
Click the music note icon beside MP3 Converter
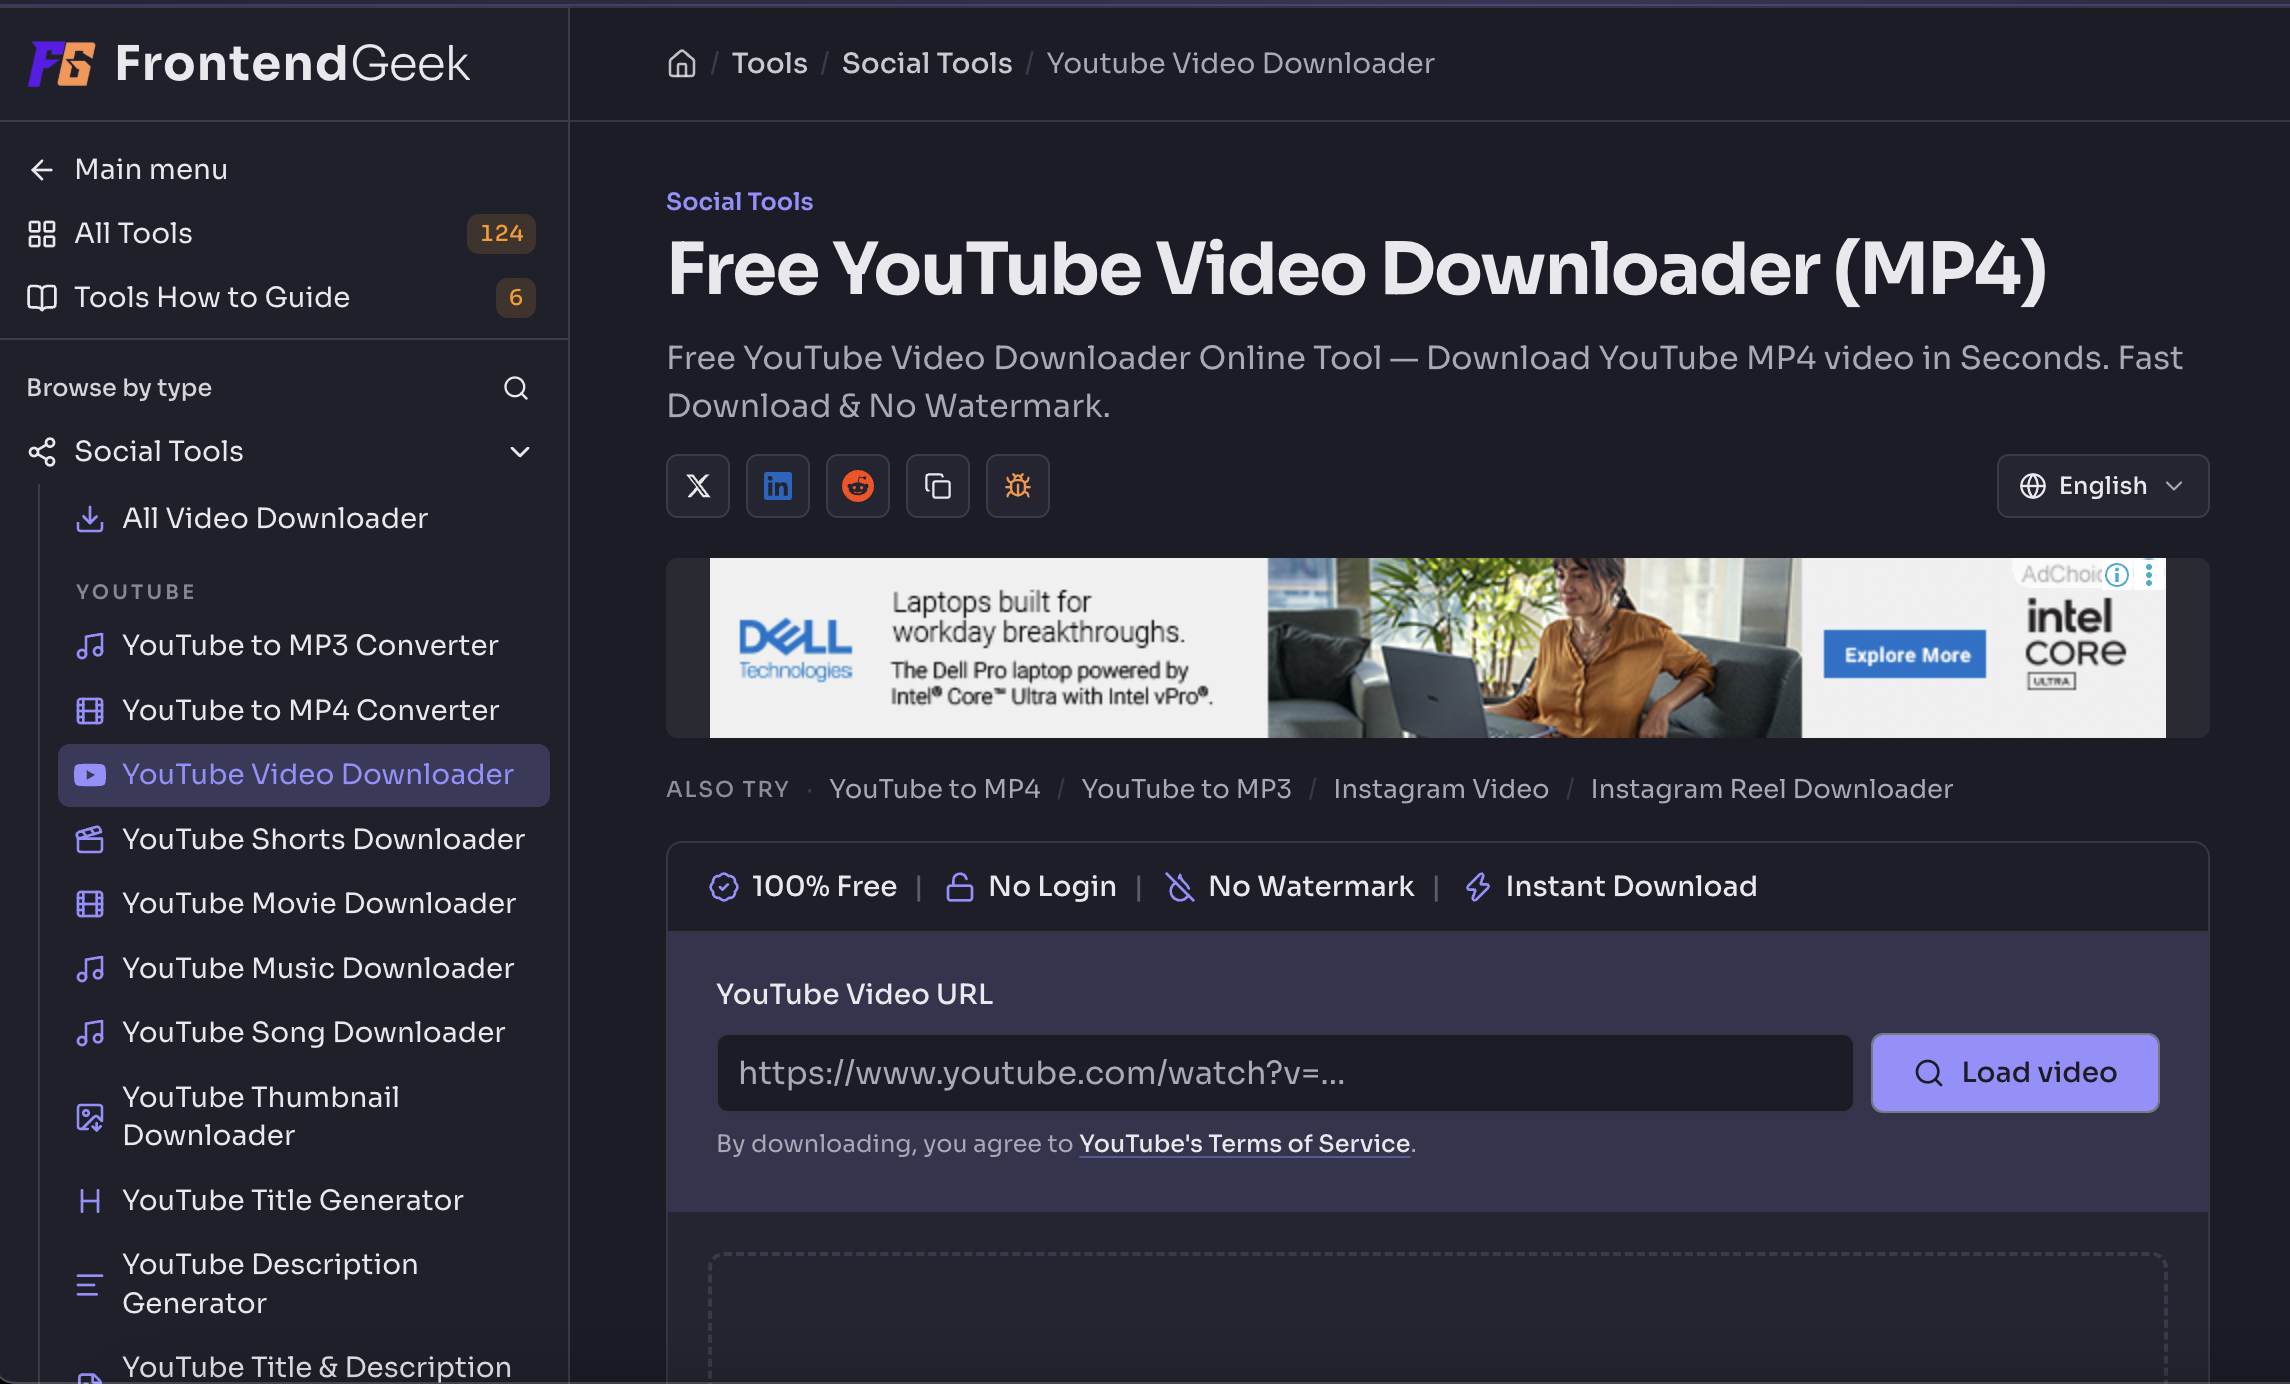coord(90,646)
